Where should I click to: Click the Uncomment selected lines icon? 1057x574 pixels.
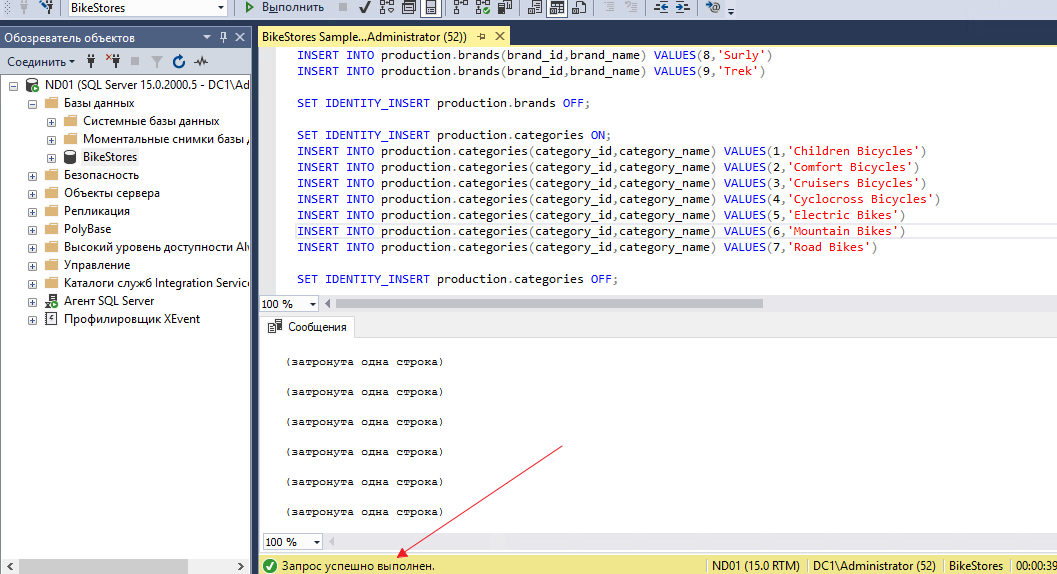[631, 7]
